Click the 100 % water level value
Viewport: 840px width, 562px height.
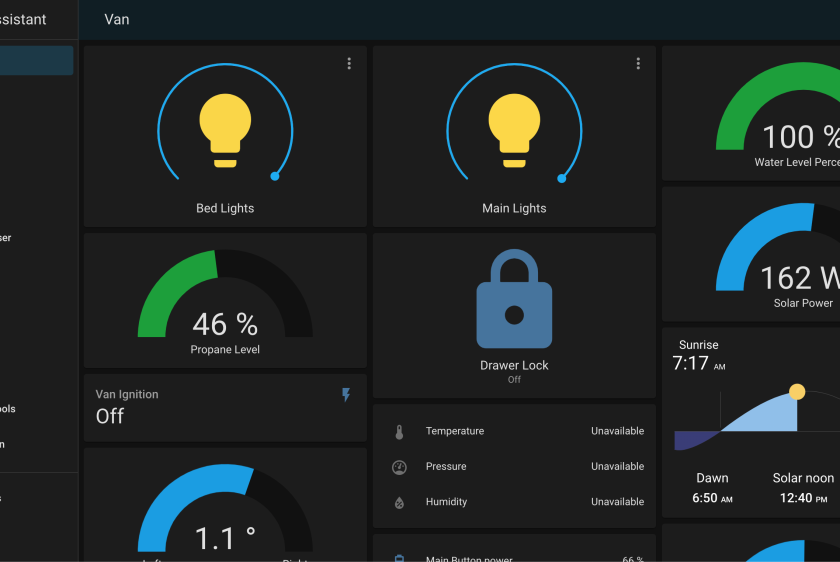pyautogui.click(x=801, y=137)
